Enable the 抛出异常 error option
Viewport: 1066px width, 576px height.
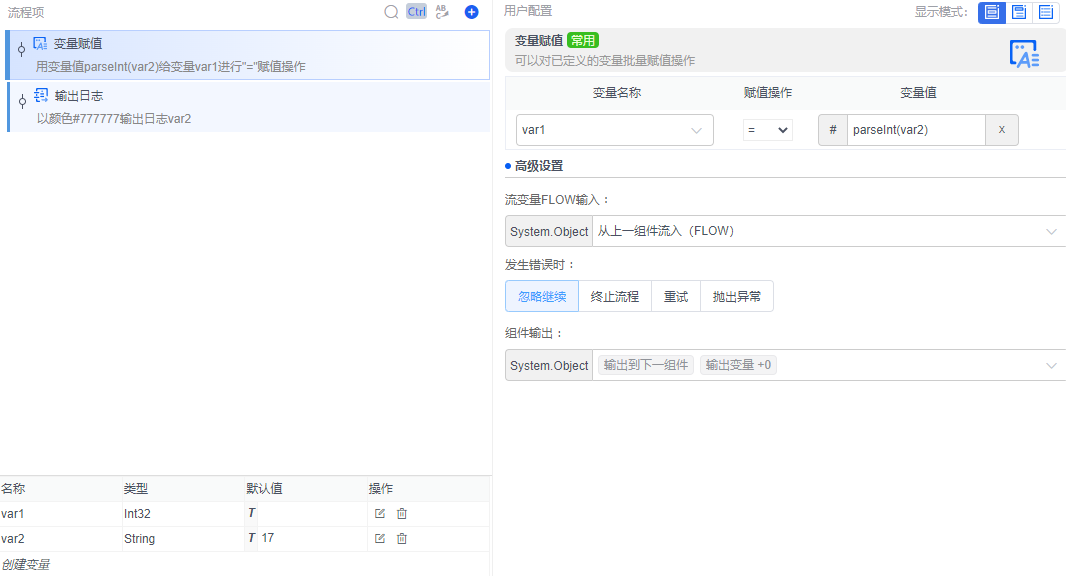[x=737, y=296]
